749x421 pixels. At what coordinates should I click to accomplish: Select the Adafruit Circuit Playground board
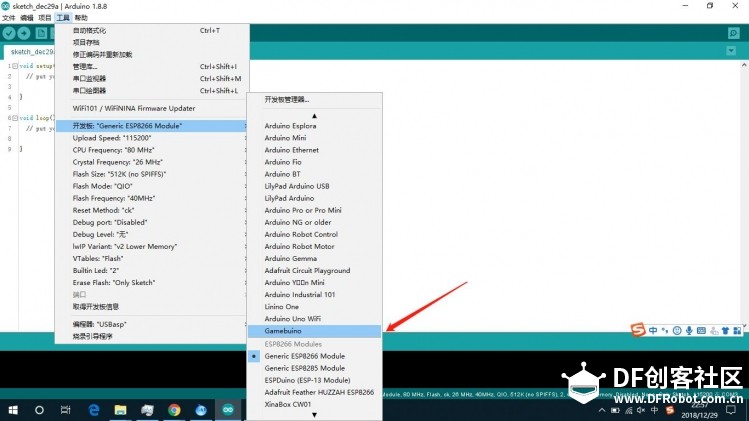pos(315,270)
